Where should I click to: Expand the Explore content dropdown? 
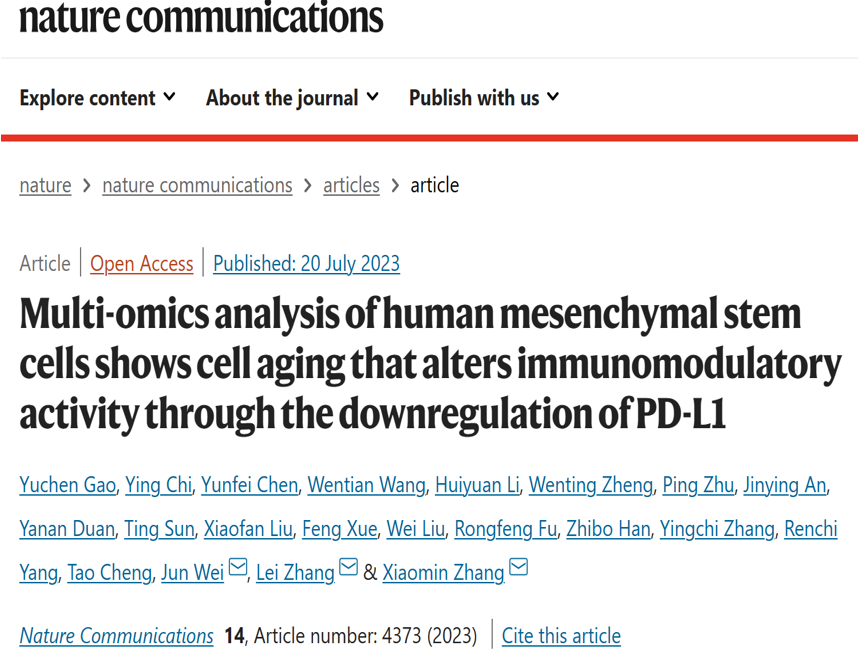click(98, 98)
